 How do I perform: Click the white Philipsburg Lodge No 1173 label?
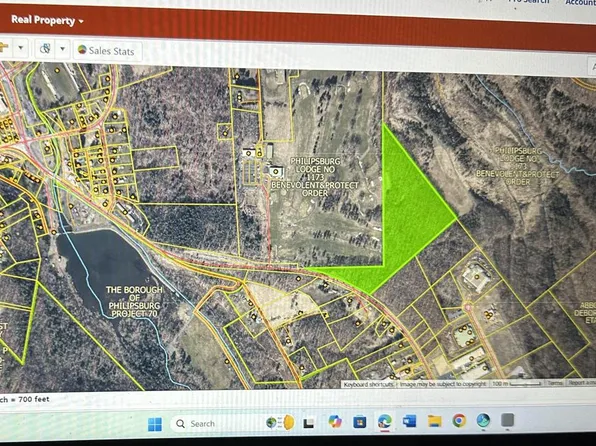(x=315, y=177)
